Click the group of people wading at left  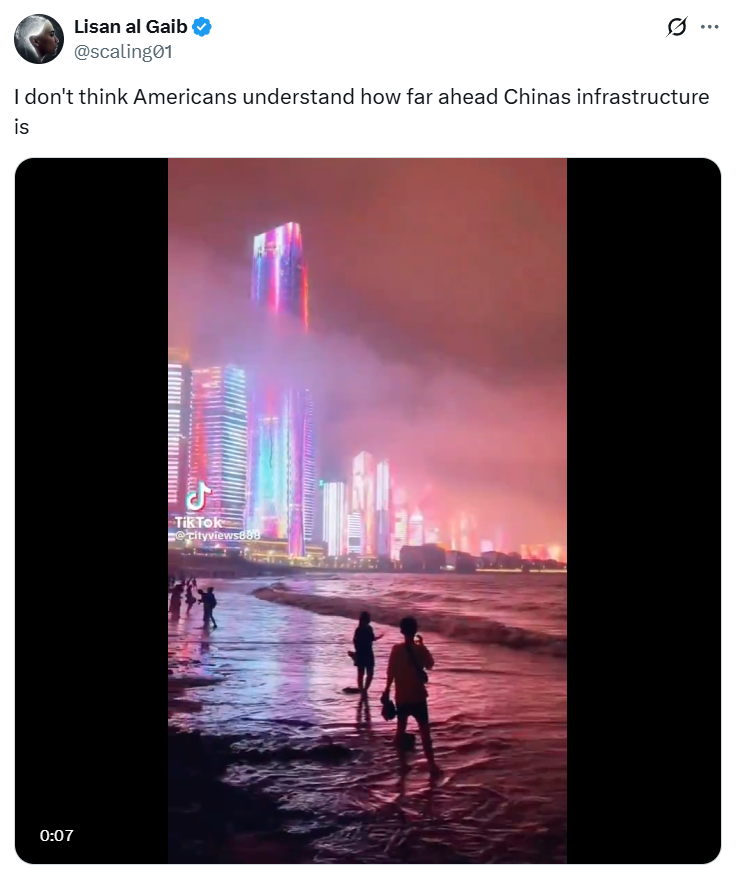tap(193, 603)
